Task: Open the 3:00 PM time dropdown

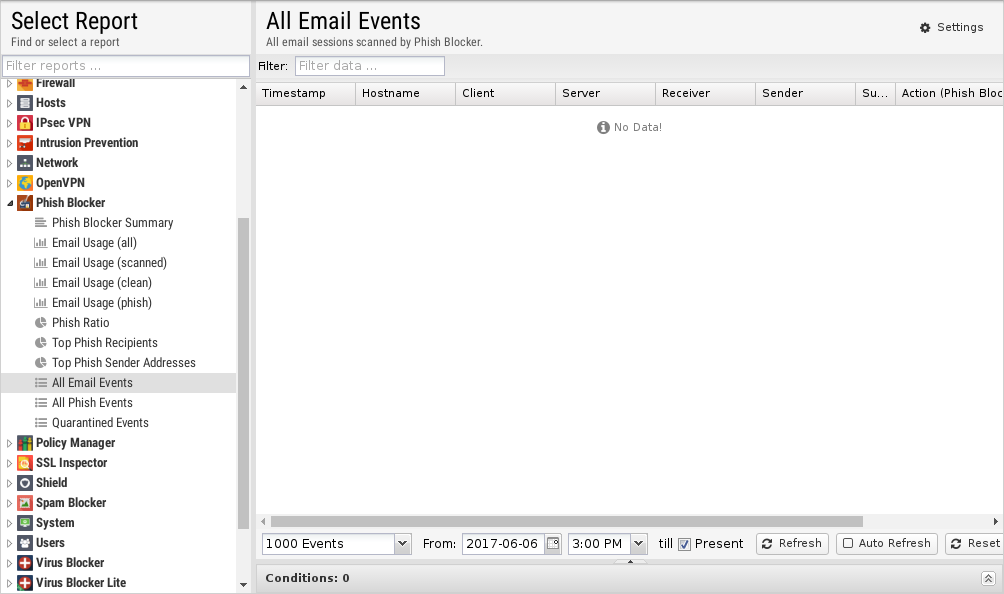Action: (x=638, y=543)
